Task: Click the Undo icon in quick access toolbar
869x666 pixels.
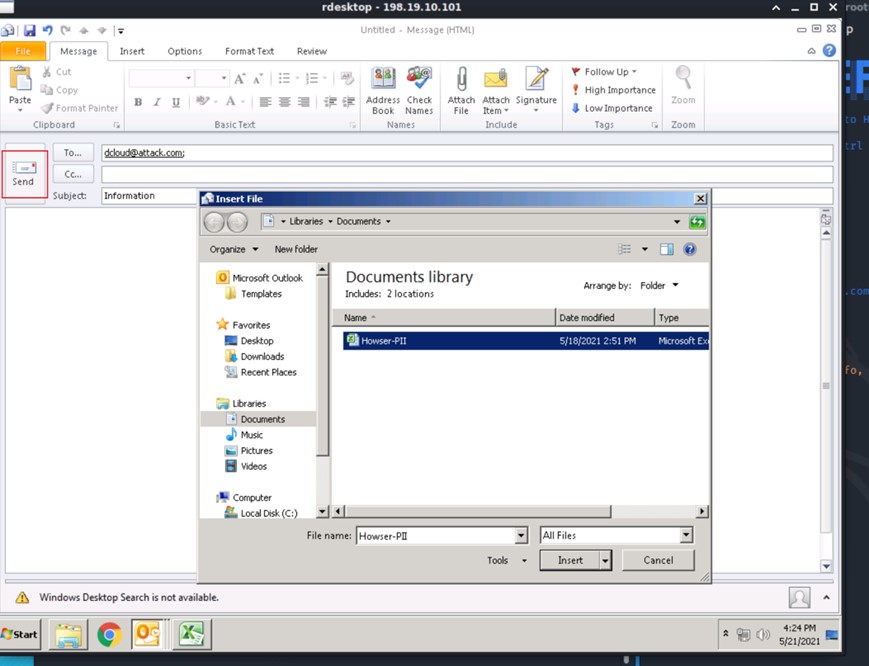Action: [x=48, y=30]
